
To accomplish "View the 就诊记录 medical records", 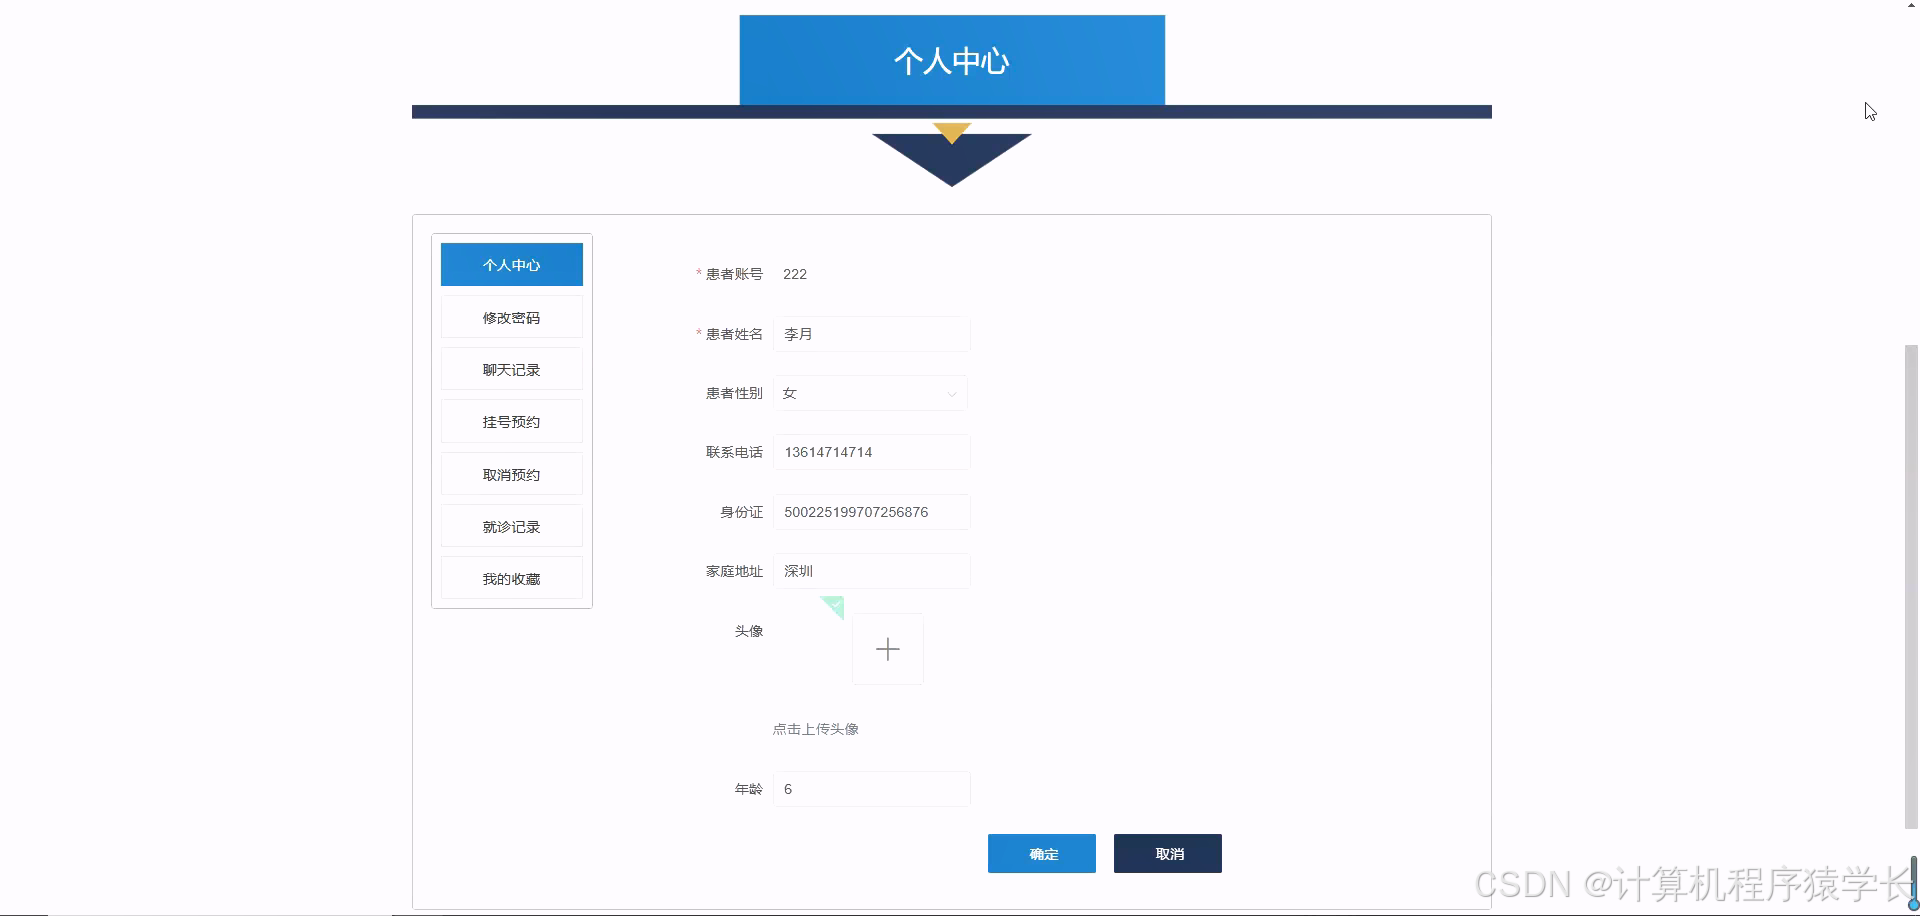I will pos(511,525).
